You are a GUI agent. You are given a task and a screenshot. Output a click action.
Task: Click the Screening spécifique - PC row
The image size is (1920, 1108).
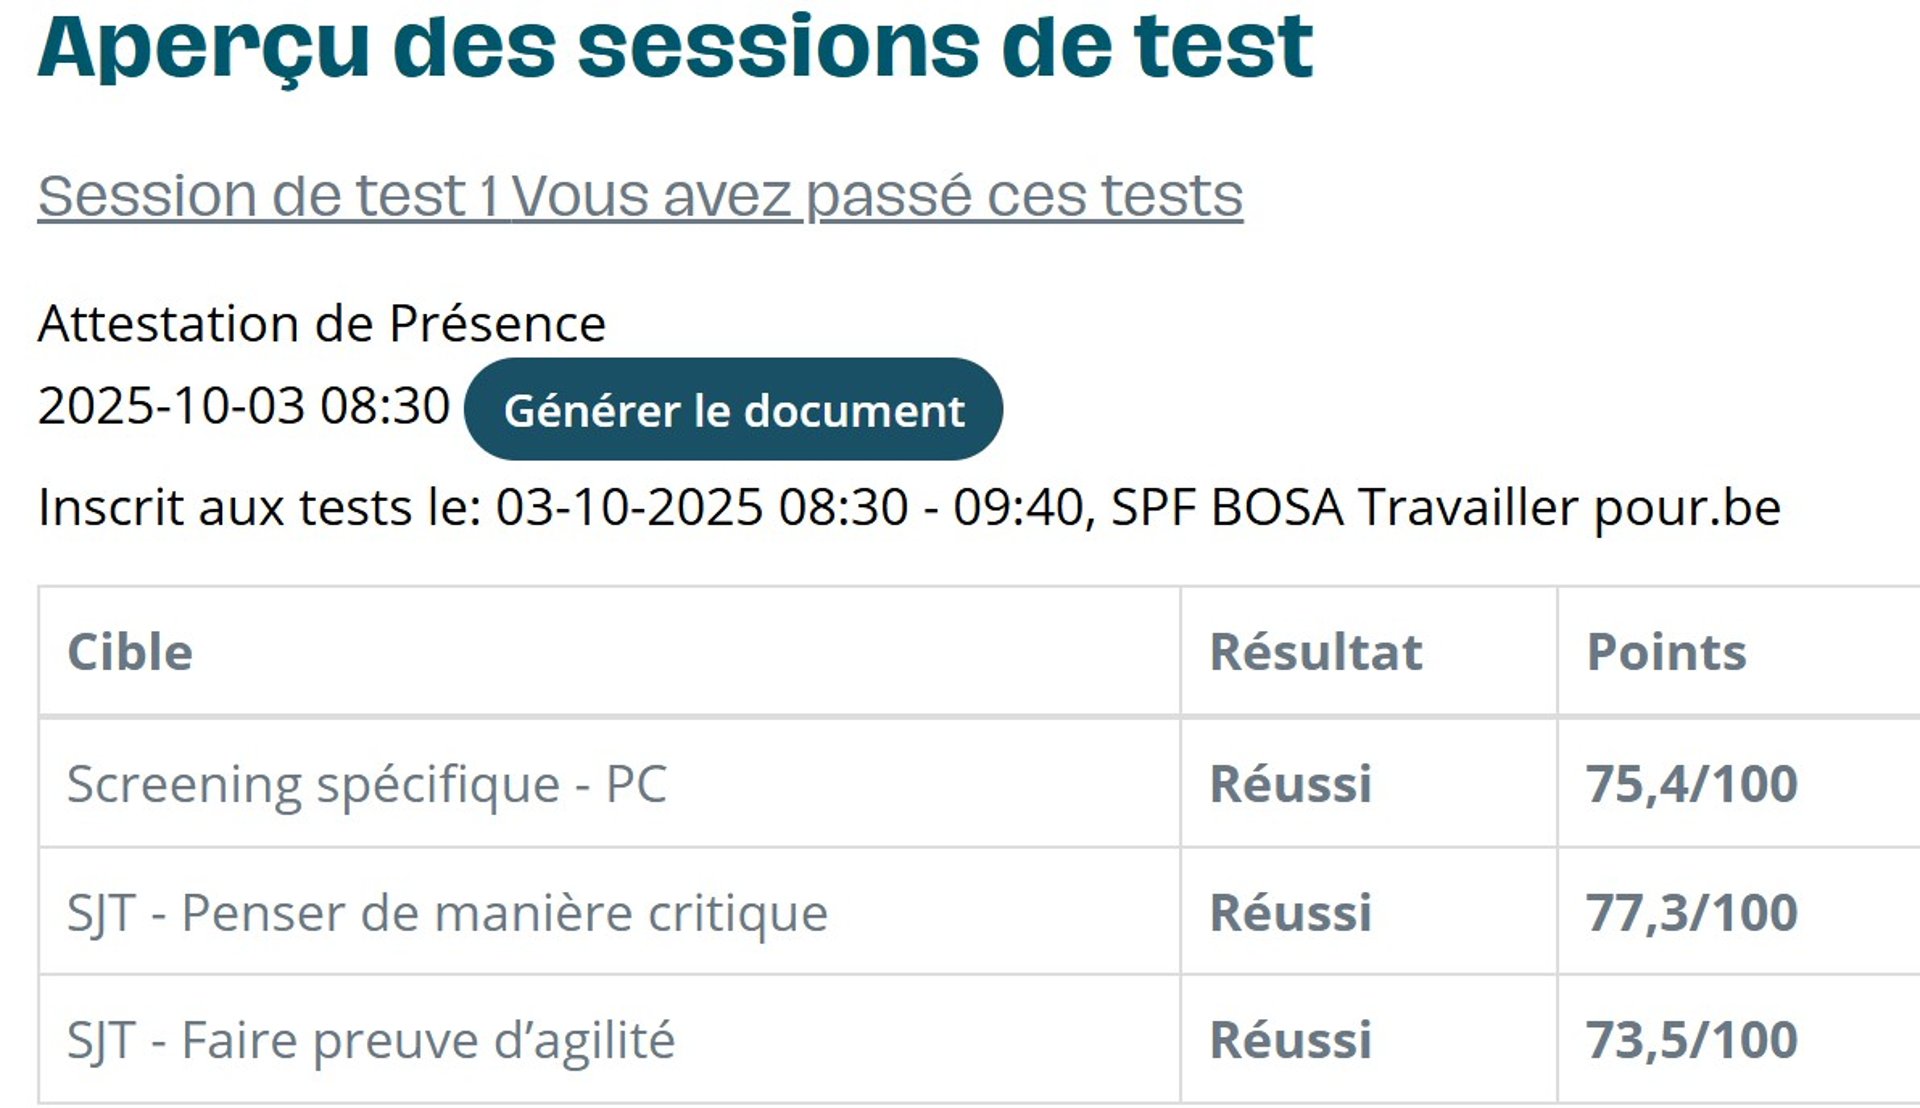tap(979, 783)
